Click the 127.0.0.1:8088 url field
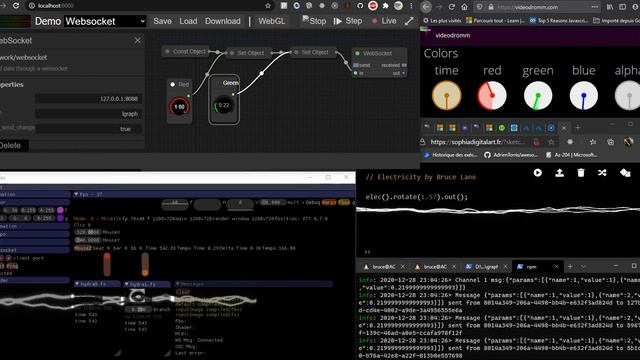 (x=89, y=99)
